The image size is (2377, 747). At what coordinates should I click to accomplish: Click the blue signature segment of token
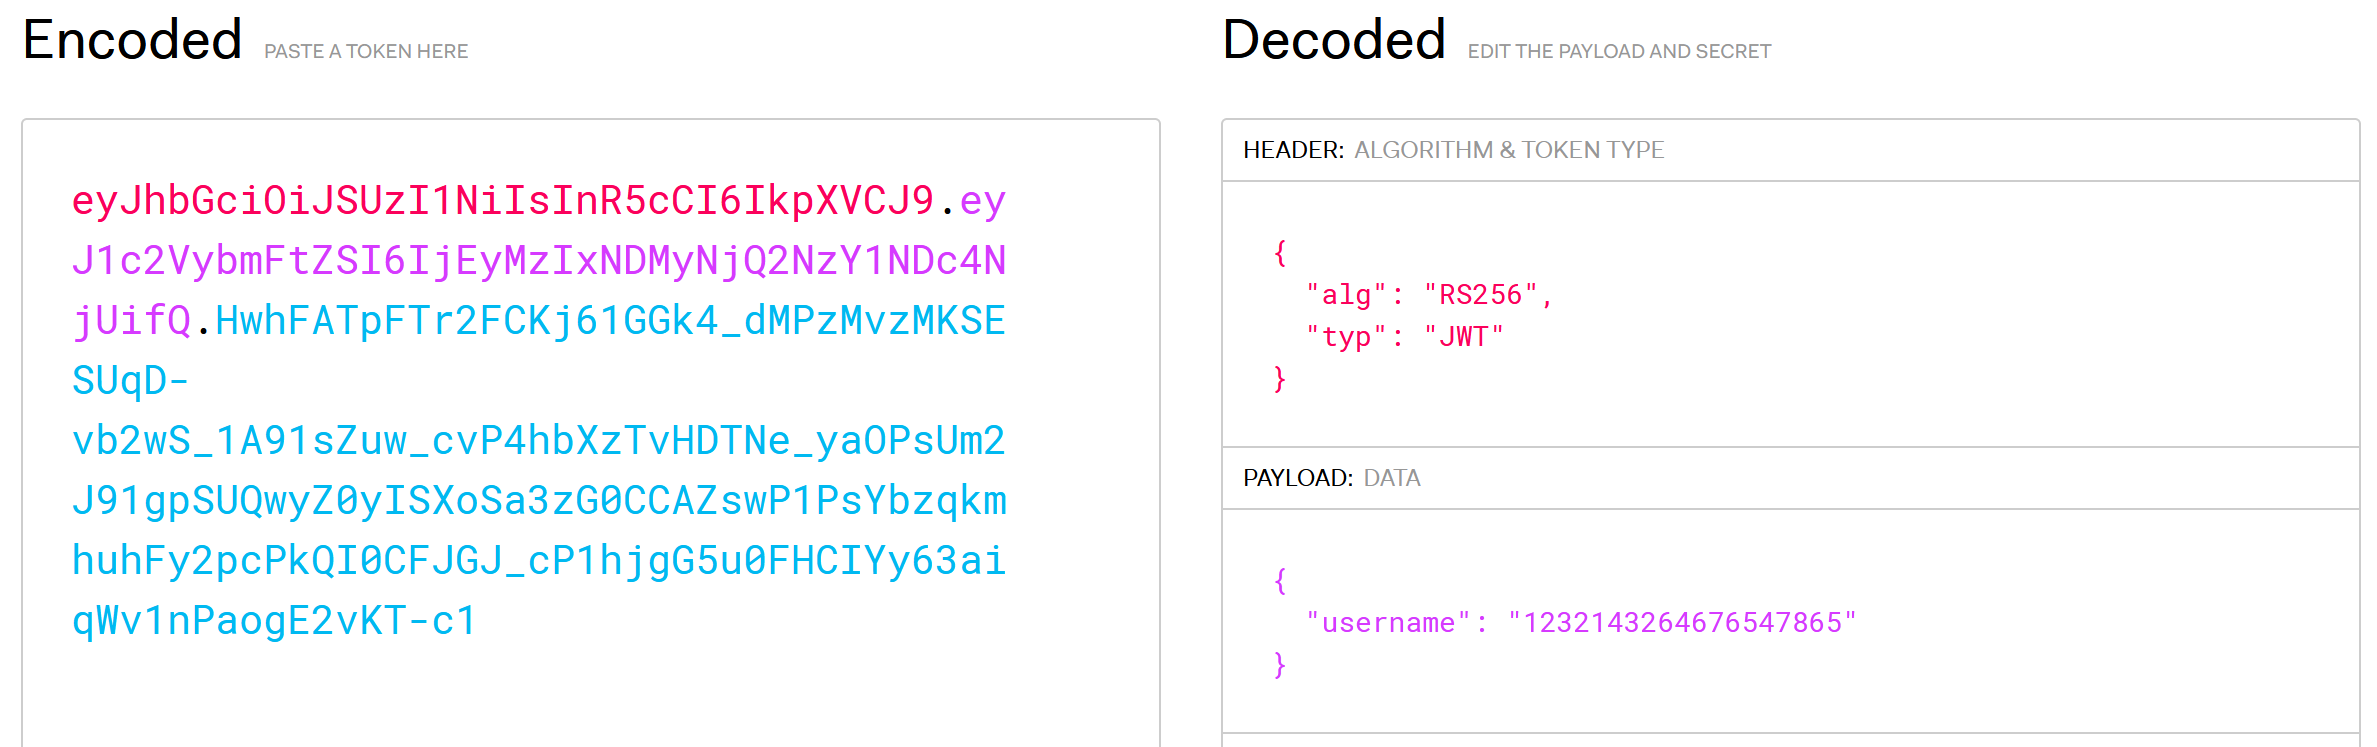pyautogui.click(x=539, y=470)
